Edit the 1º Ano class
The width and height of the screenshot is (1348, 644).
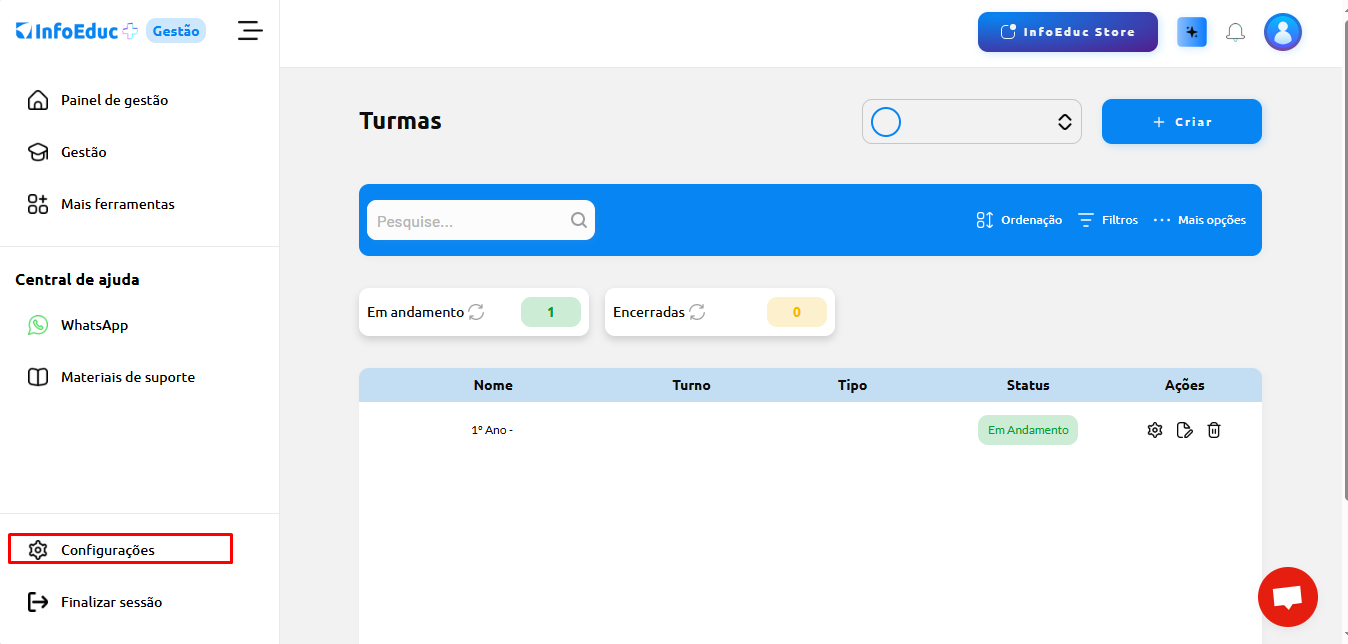click(x=1185, y=430)
